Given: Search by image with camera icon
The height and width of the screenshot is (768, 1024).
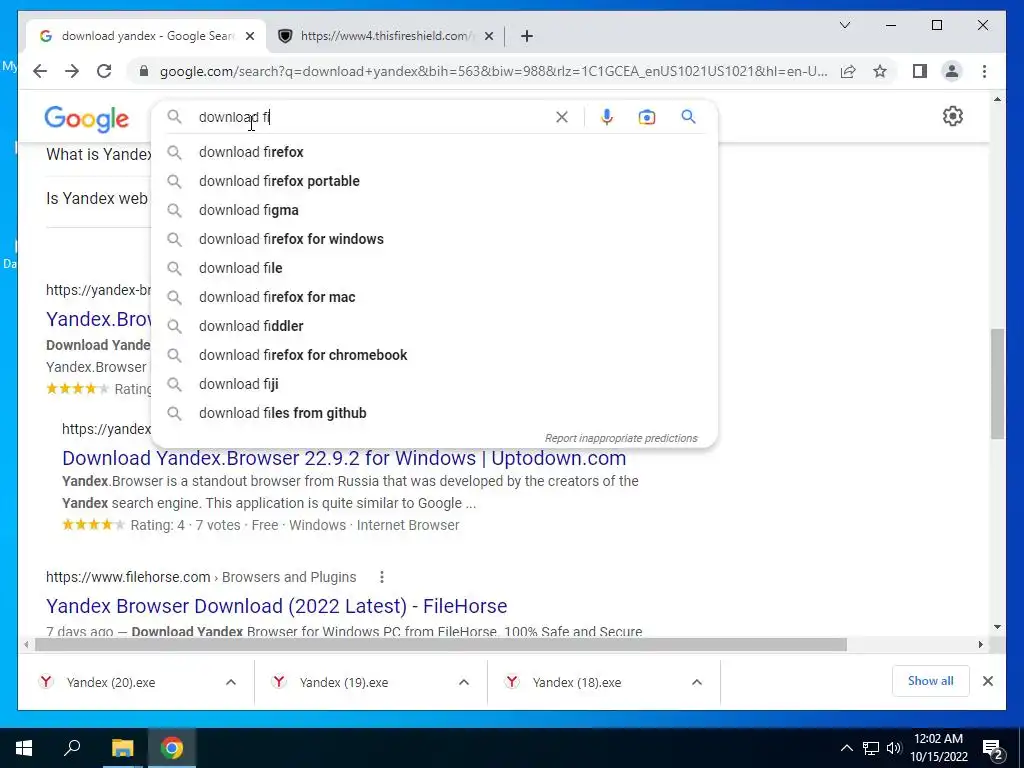Looking at the screenshot, I should tap(647, 117).
